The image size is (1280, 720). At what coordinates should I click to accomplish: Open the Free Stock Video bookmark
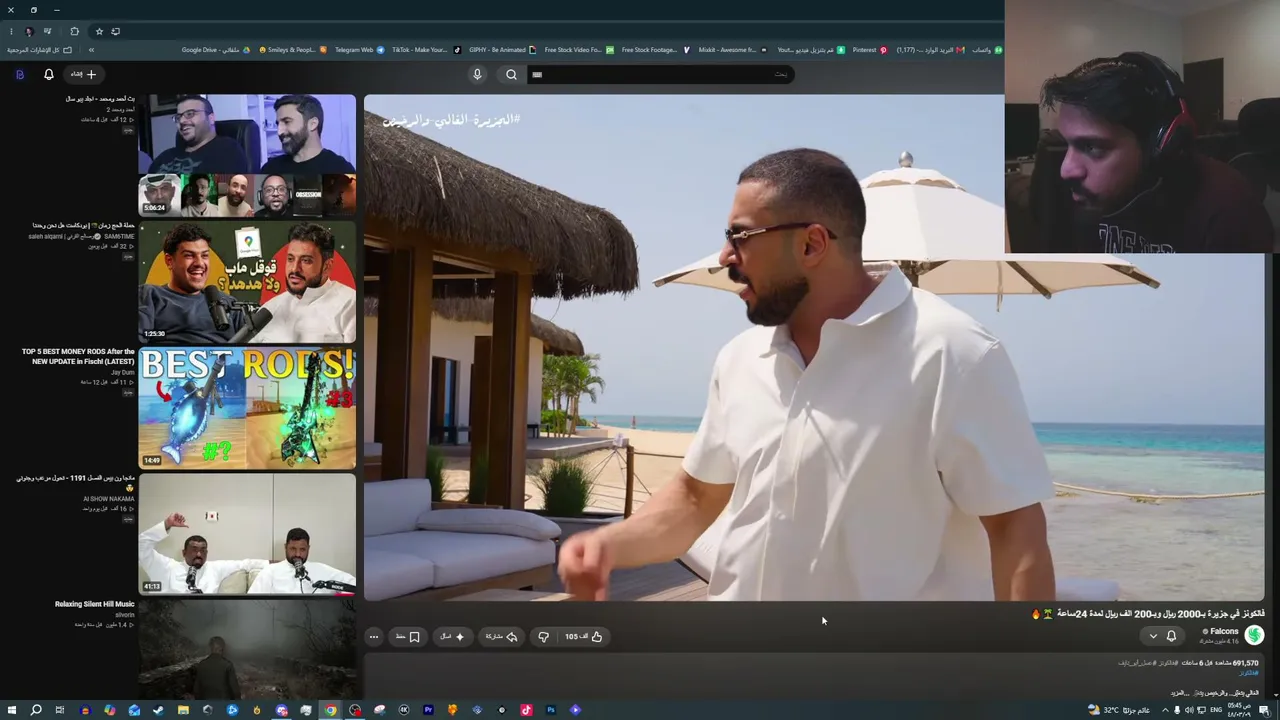tap(578, 50)
